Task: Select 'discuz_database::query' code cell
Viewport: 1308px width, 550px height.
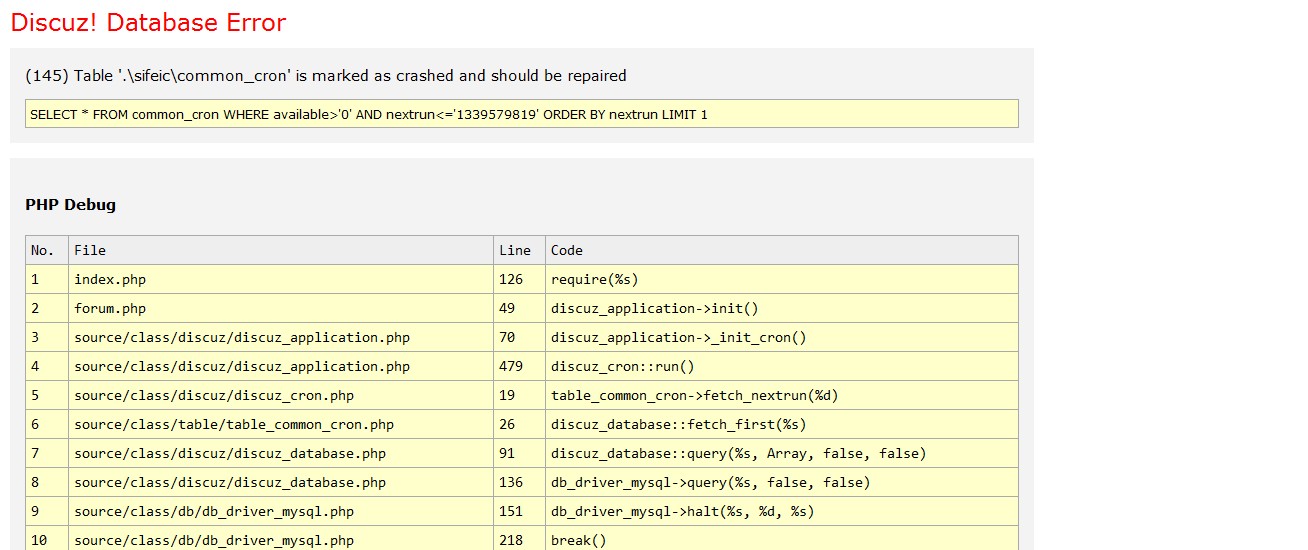Action: [782, 453]
